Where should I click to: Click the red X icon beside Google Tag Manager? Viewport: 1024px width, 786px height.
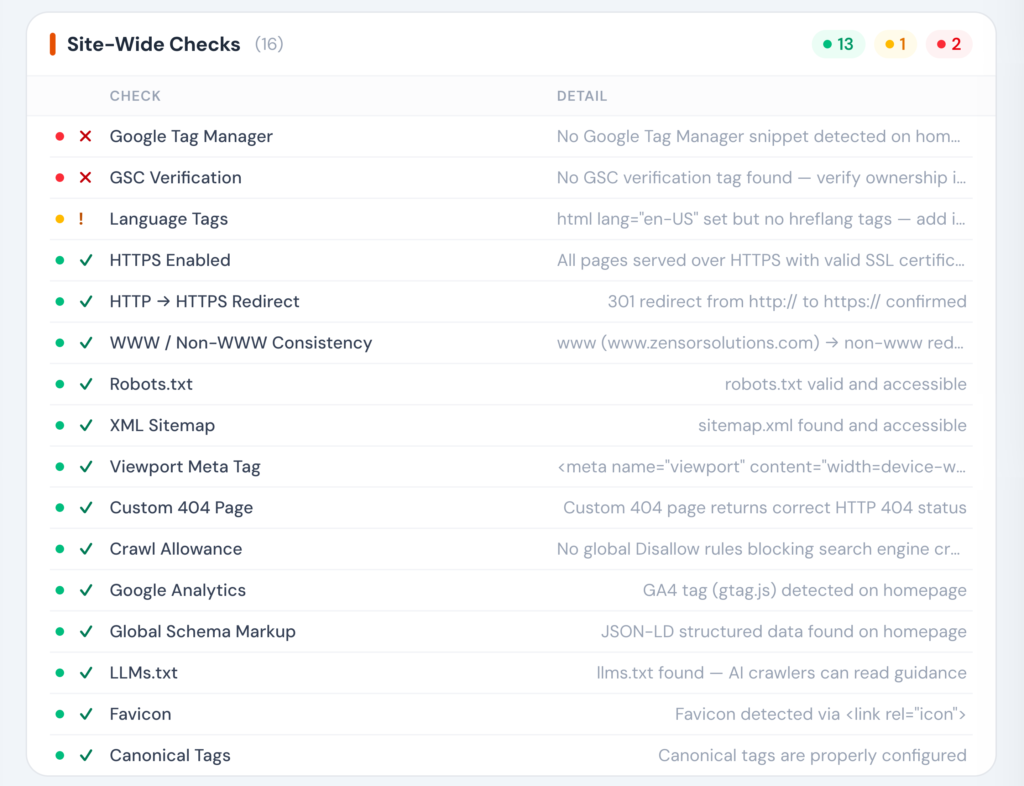click(x=84, y=136)
